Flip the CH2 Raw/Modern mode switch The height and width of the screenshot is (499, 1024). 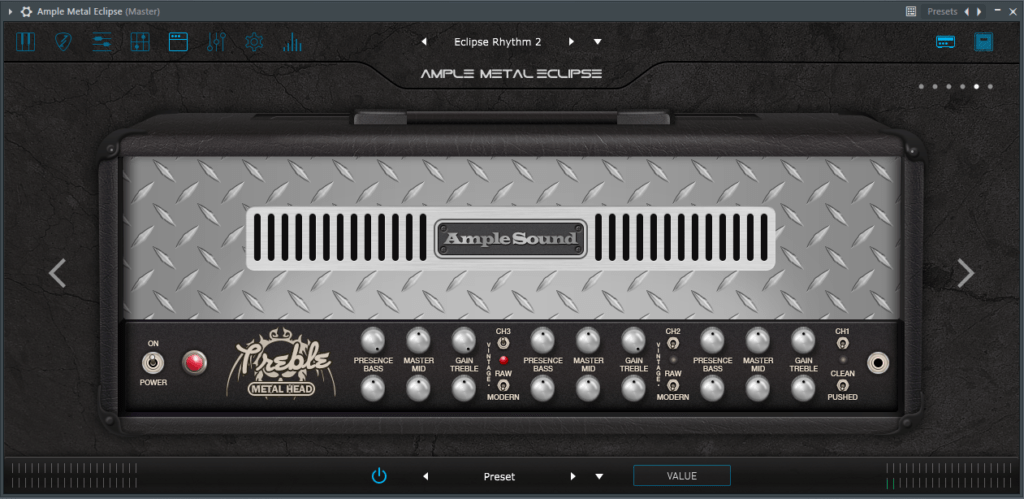click(x=673, y=385)
